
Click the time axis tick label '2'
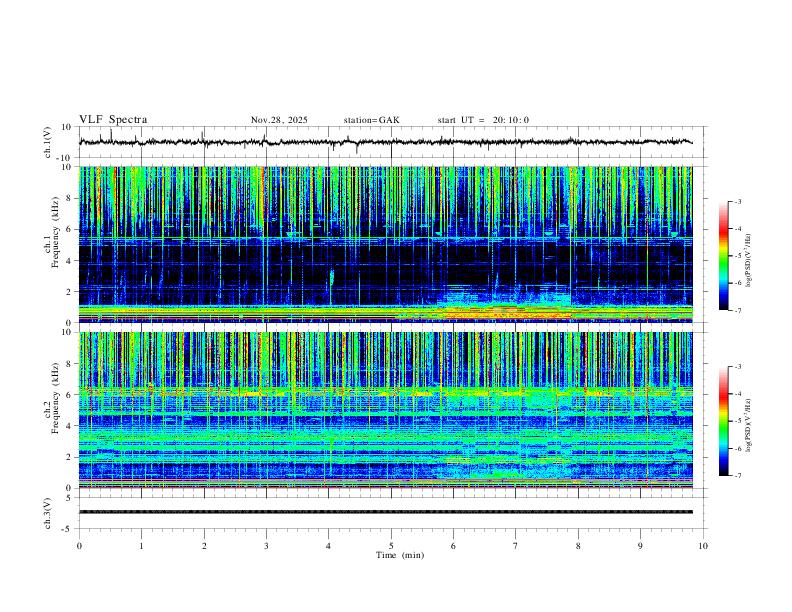click(204, 546)
